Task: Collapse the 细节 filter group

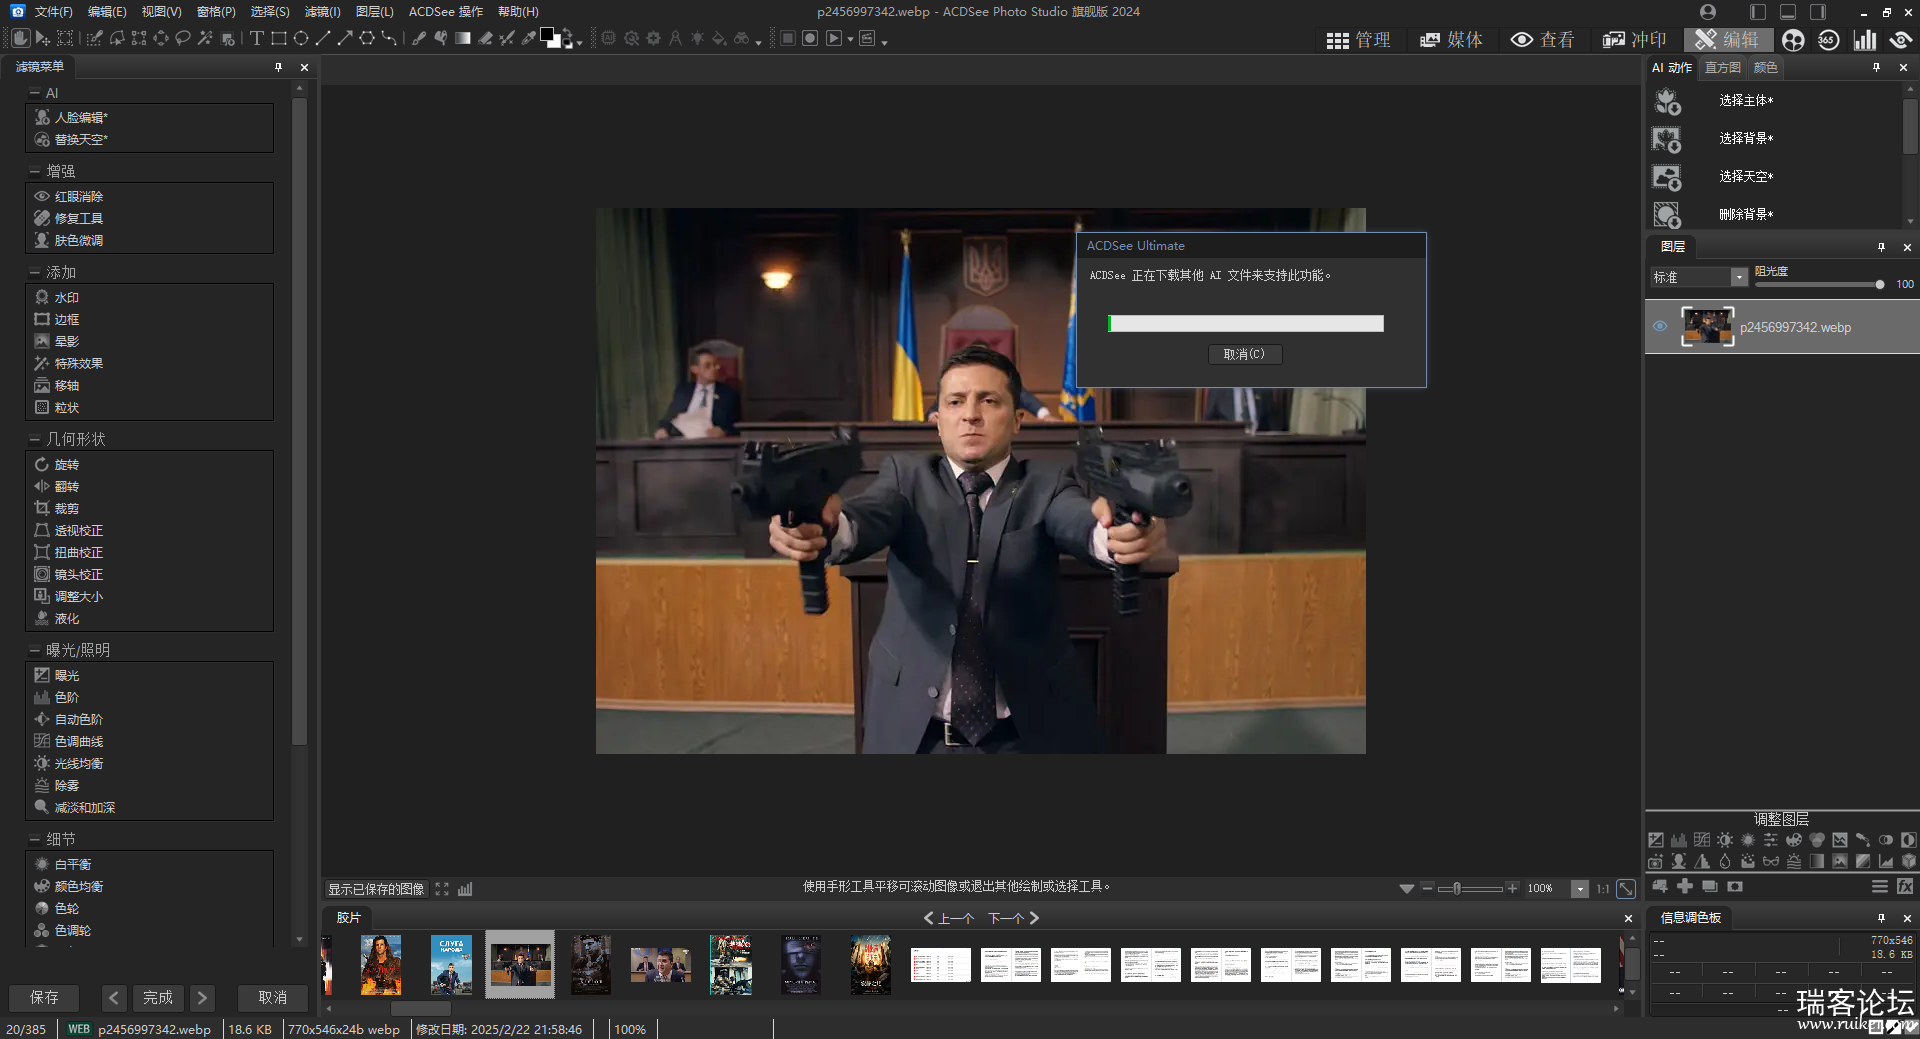Action: (35, 839)
